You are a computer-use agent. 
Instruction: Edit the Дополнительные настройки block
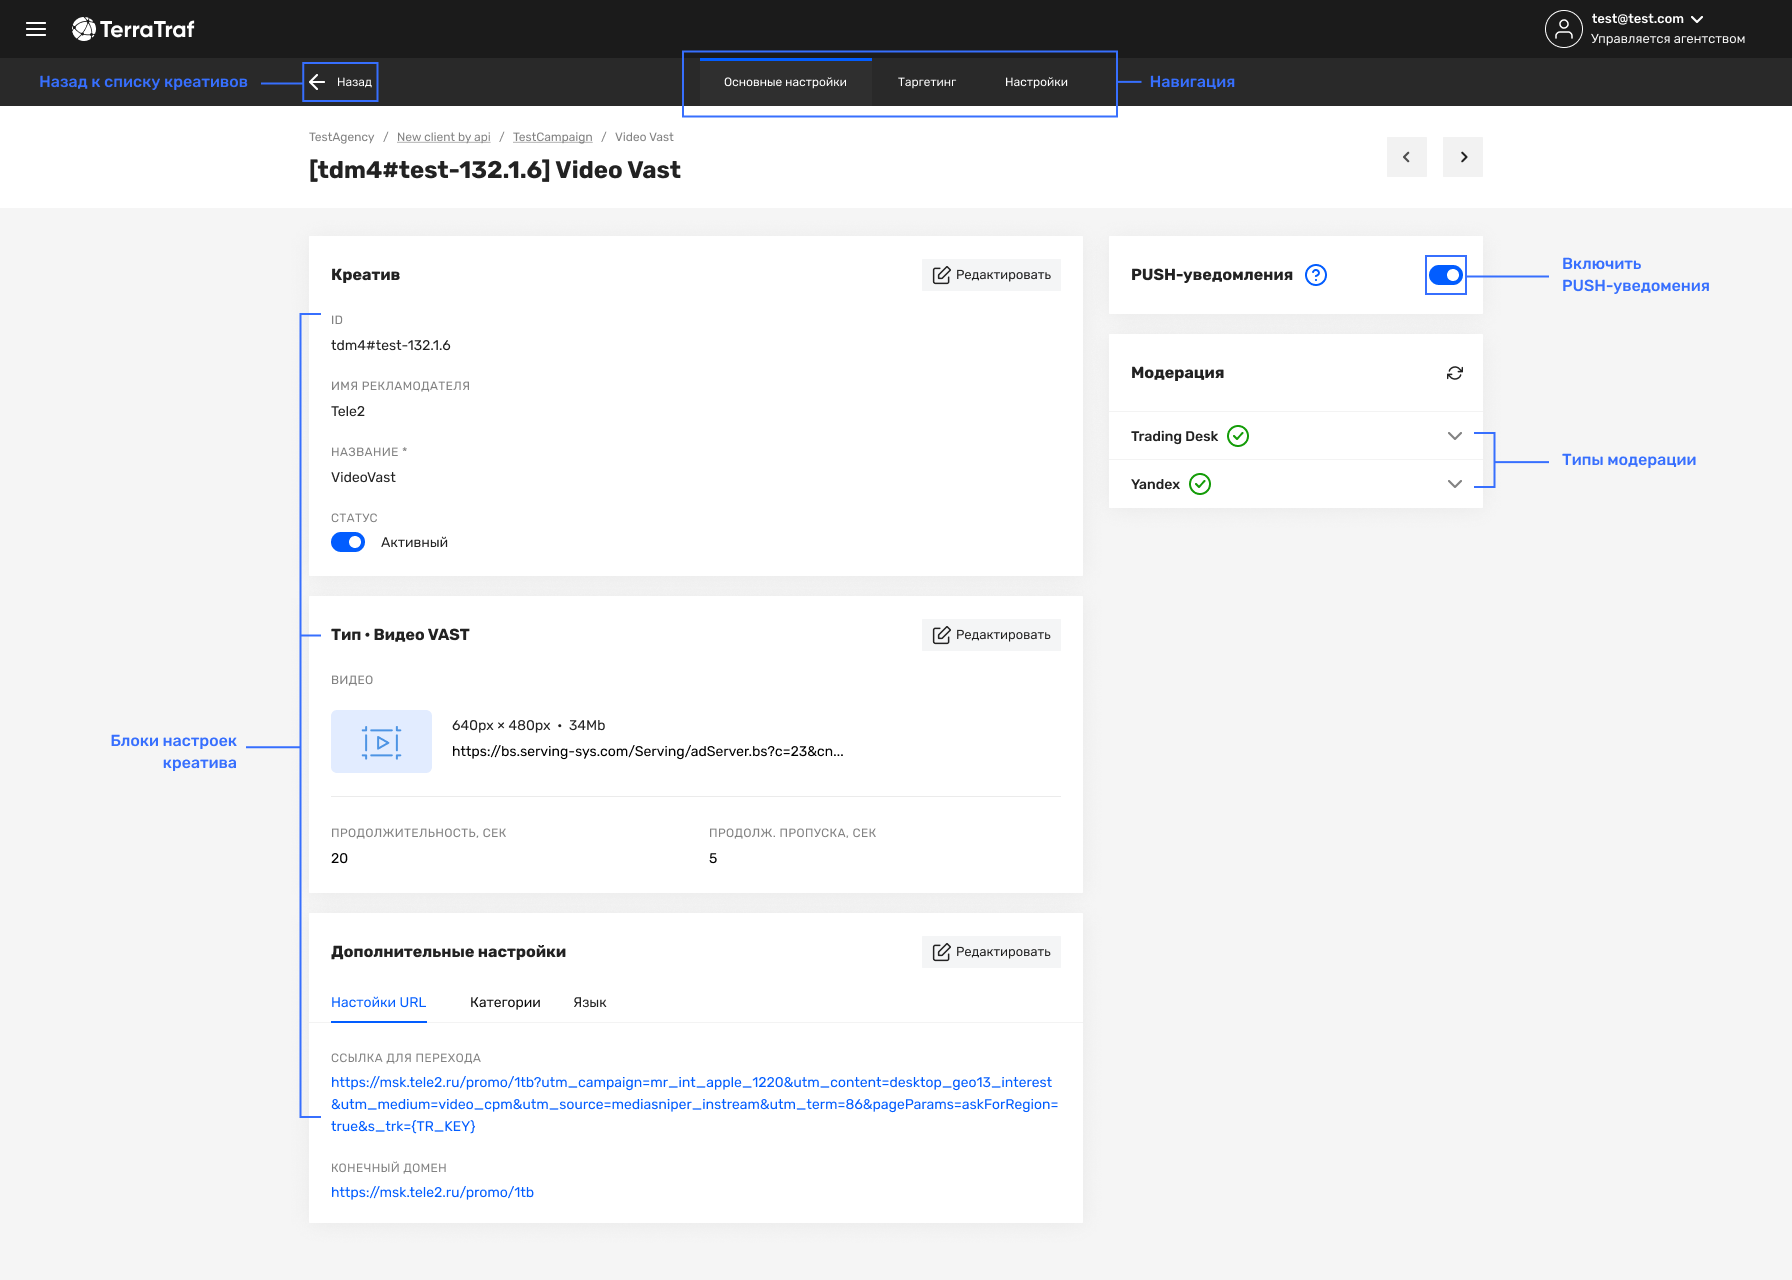[x=991, y=952]
